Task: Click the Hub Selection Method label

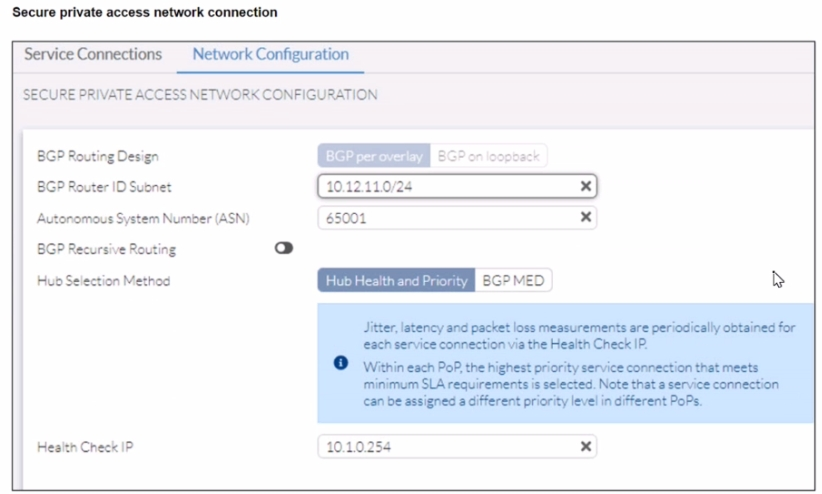Action: coord(103,281)
